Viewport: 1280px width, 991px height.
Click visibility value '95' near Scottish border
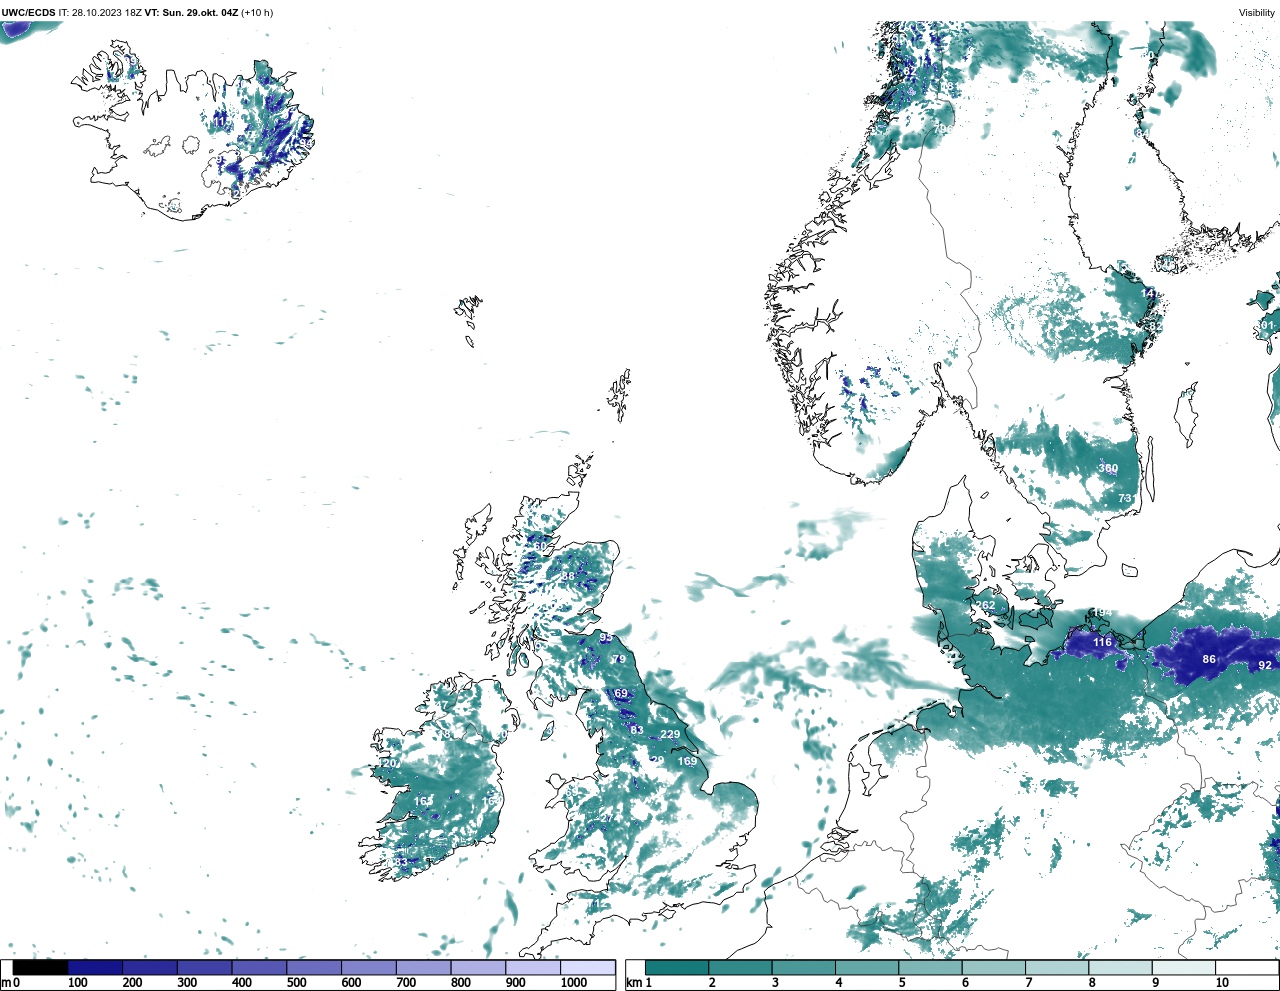606,637
